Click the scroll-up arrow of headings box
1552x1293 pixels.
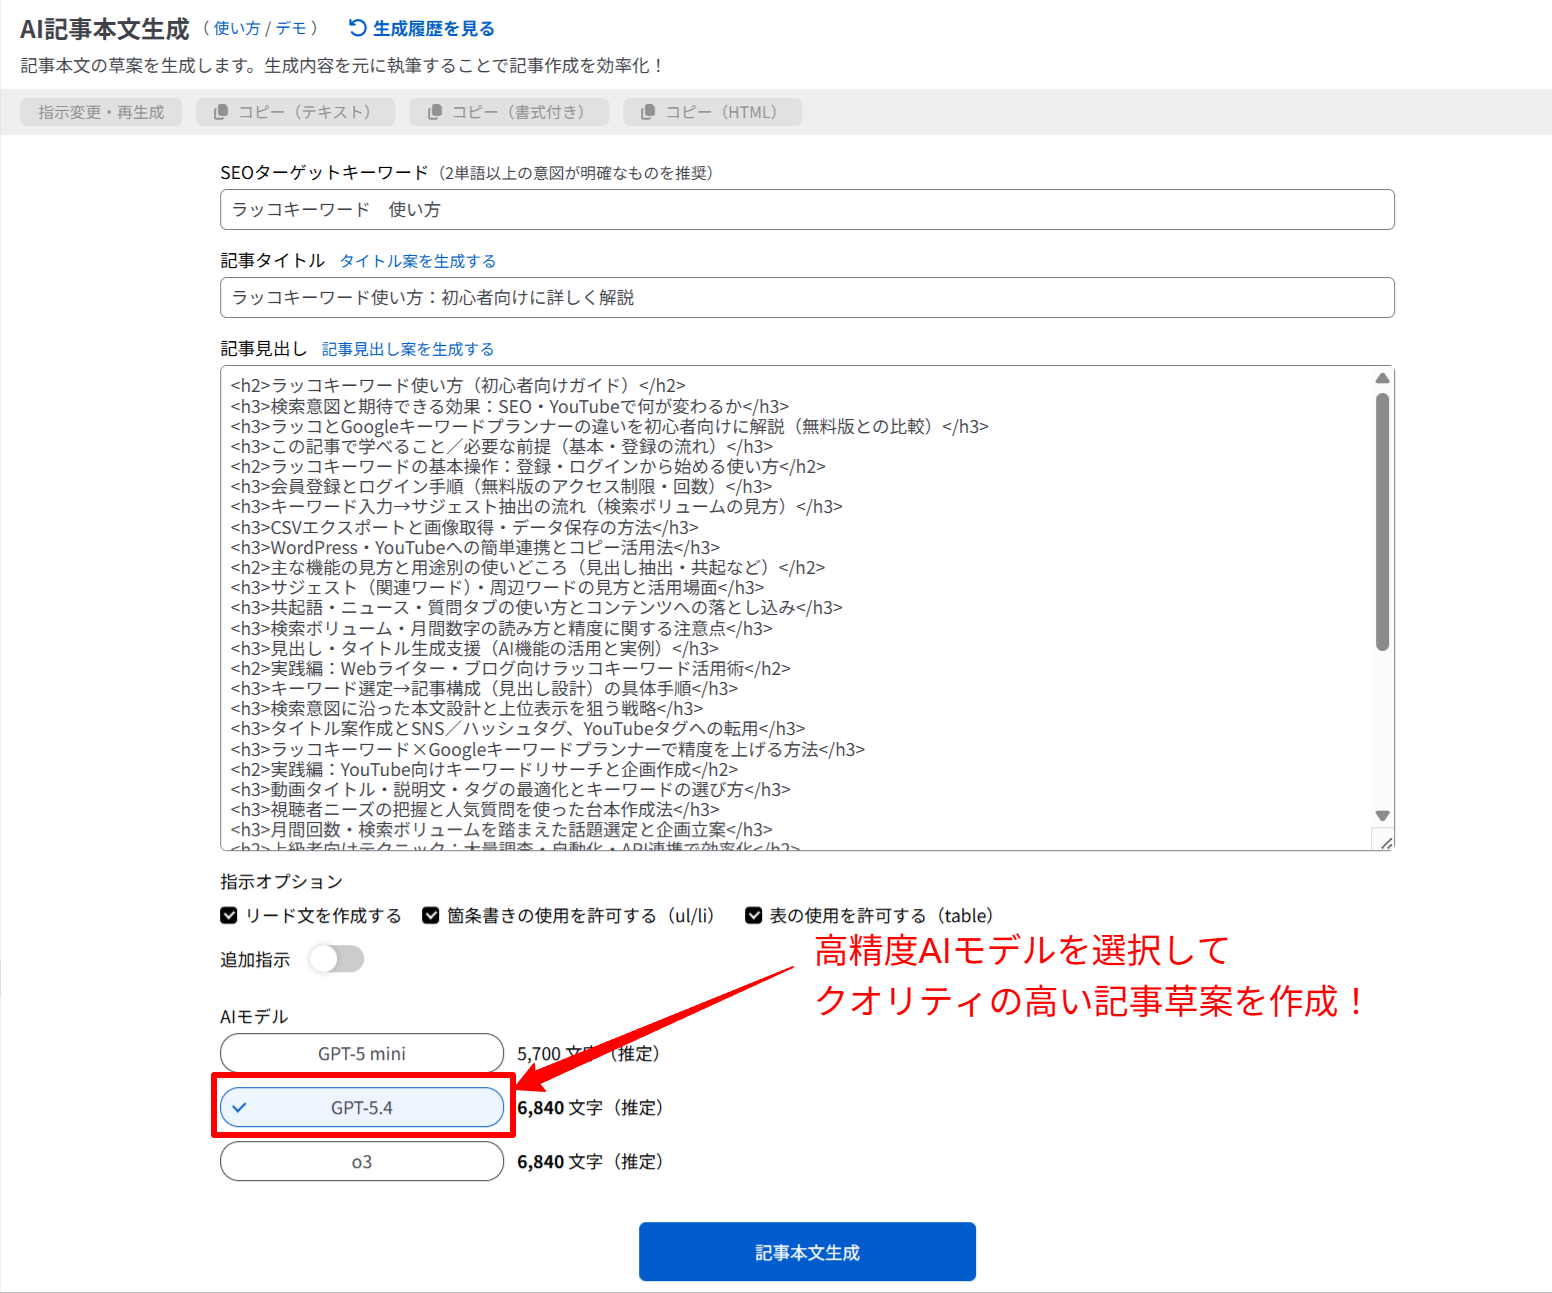click(x=1382, y=378)
